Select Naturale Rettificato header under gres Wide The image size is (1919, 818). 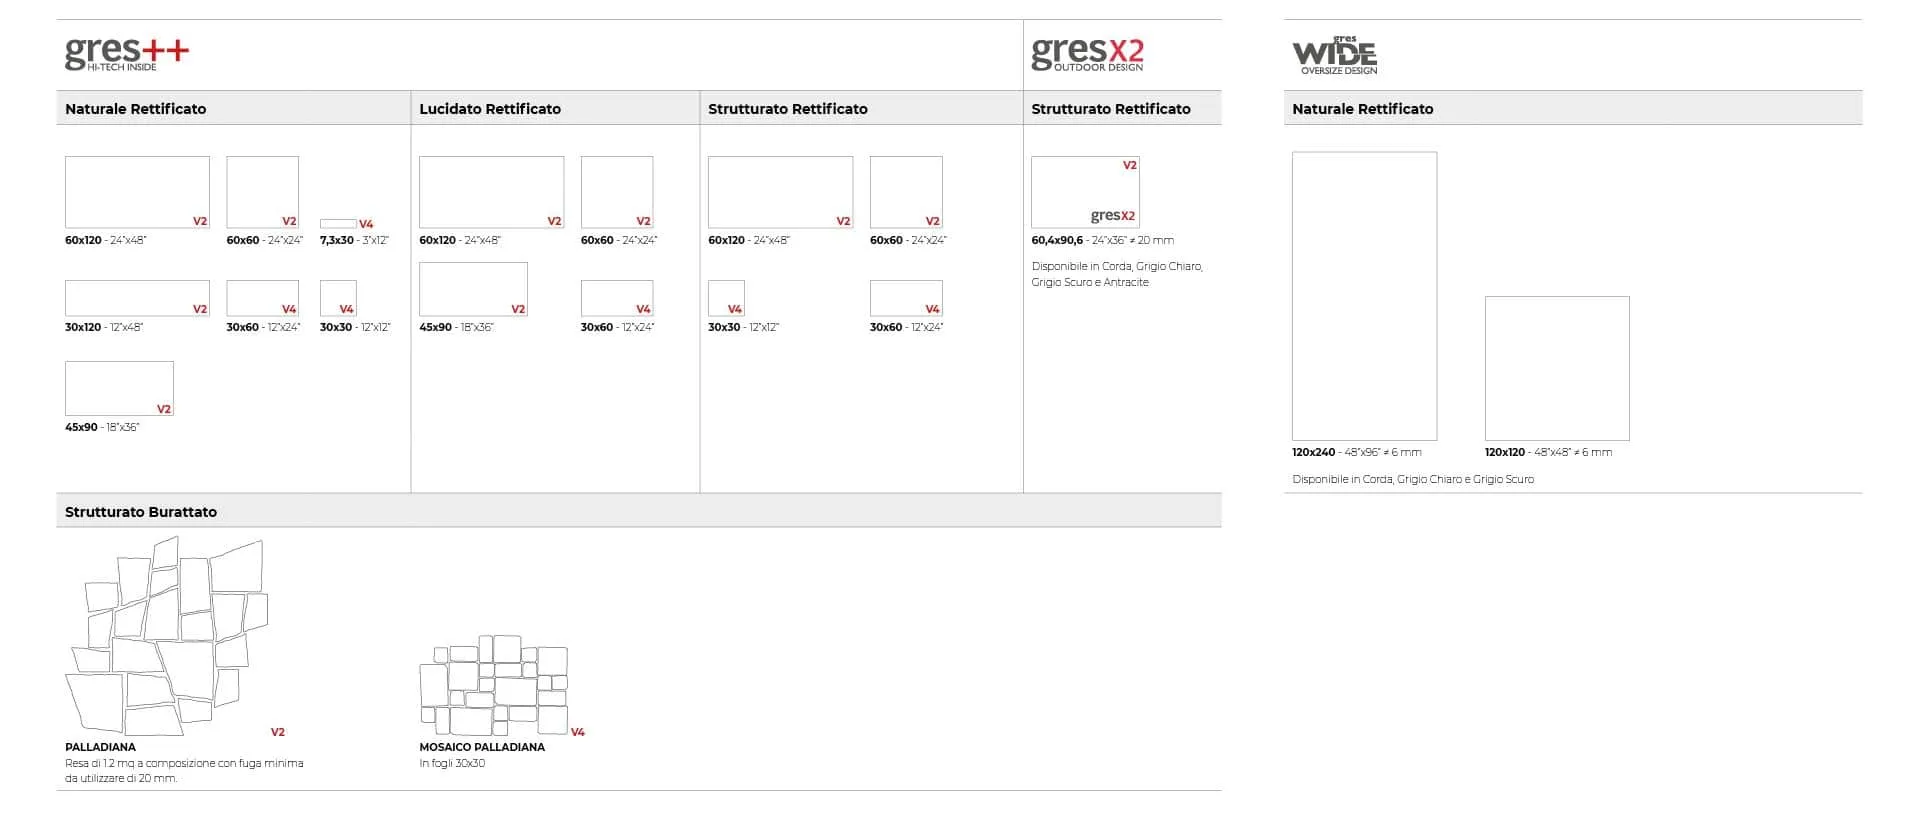pyautogui.click(x=1362, y=109)
